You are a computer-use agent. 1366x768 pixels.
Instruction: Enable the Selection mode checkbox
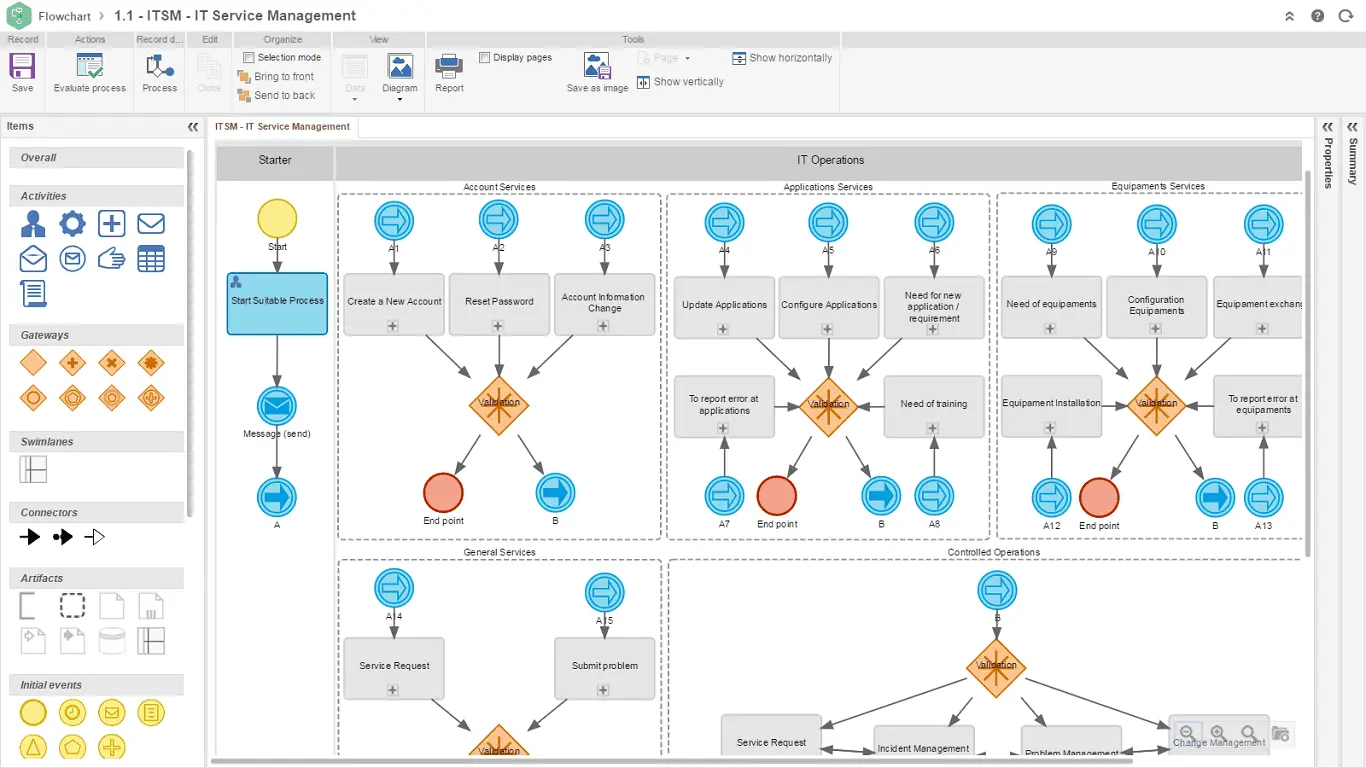[249, 58]
